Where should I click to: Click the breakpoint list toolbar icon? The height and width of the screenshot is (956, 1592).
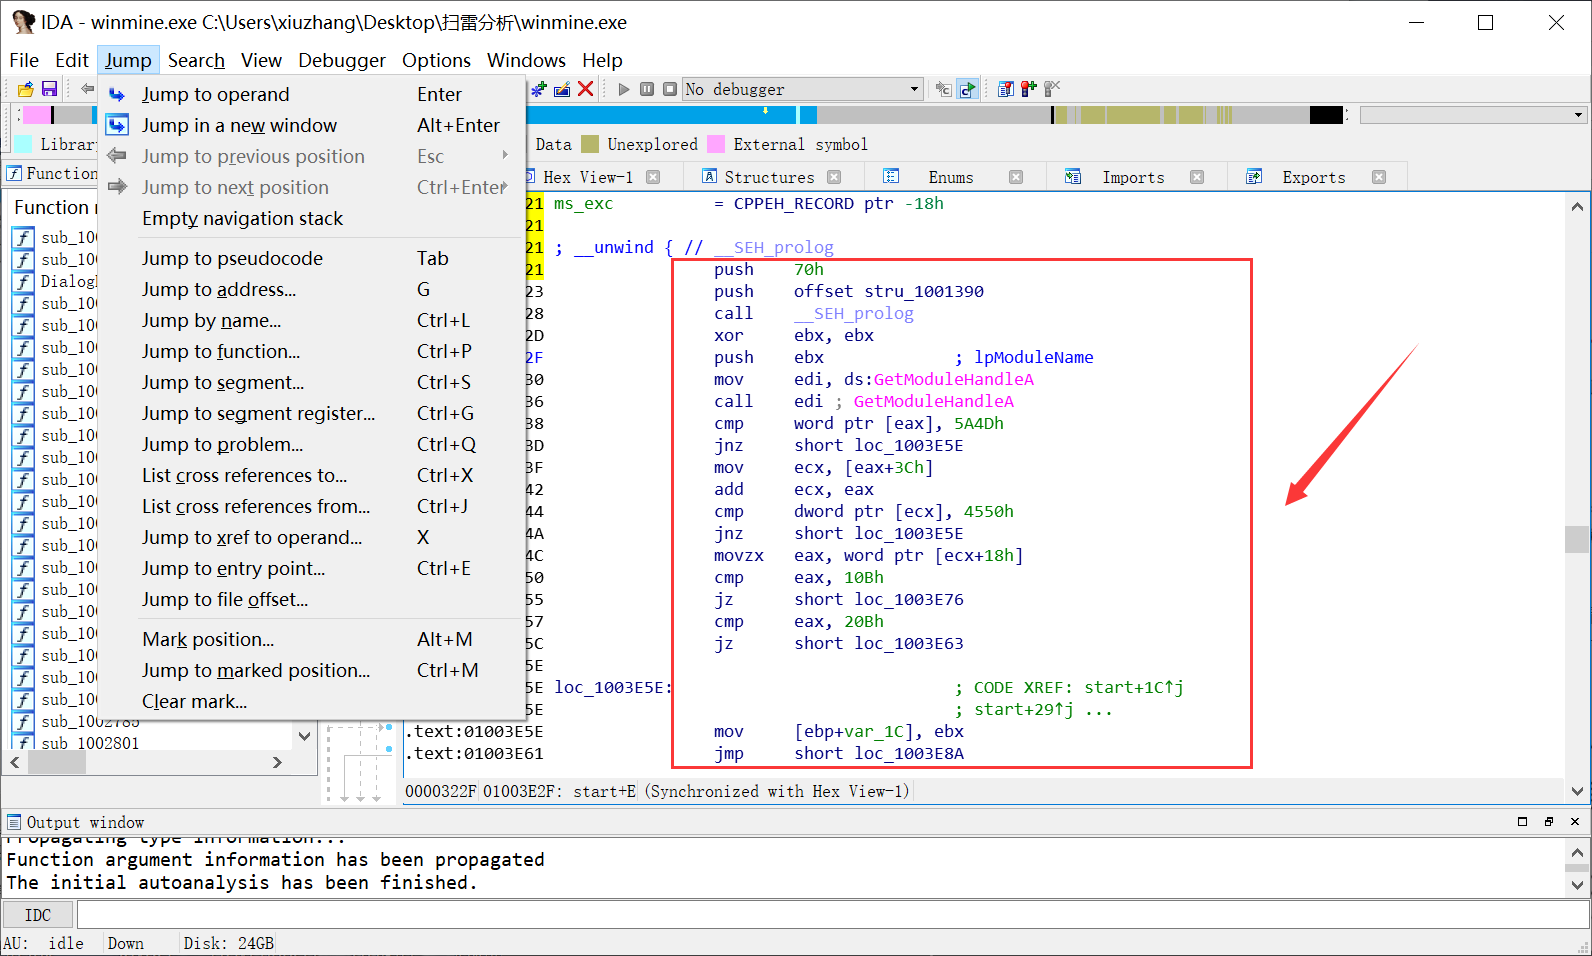(1006, 89)
